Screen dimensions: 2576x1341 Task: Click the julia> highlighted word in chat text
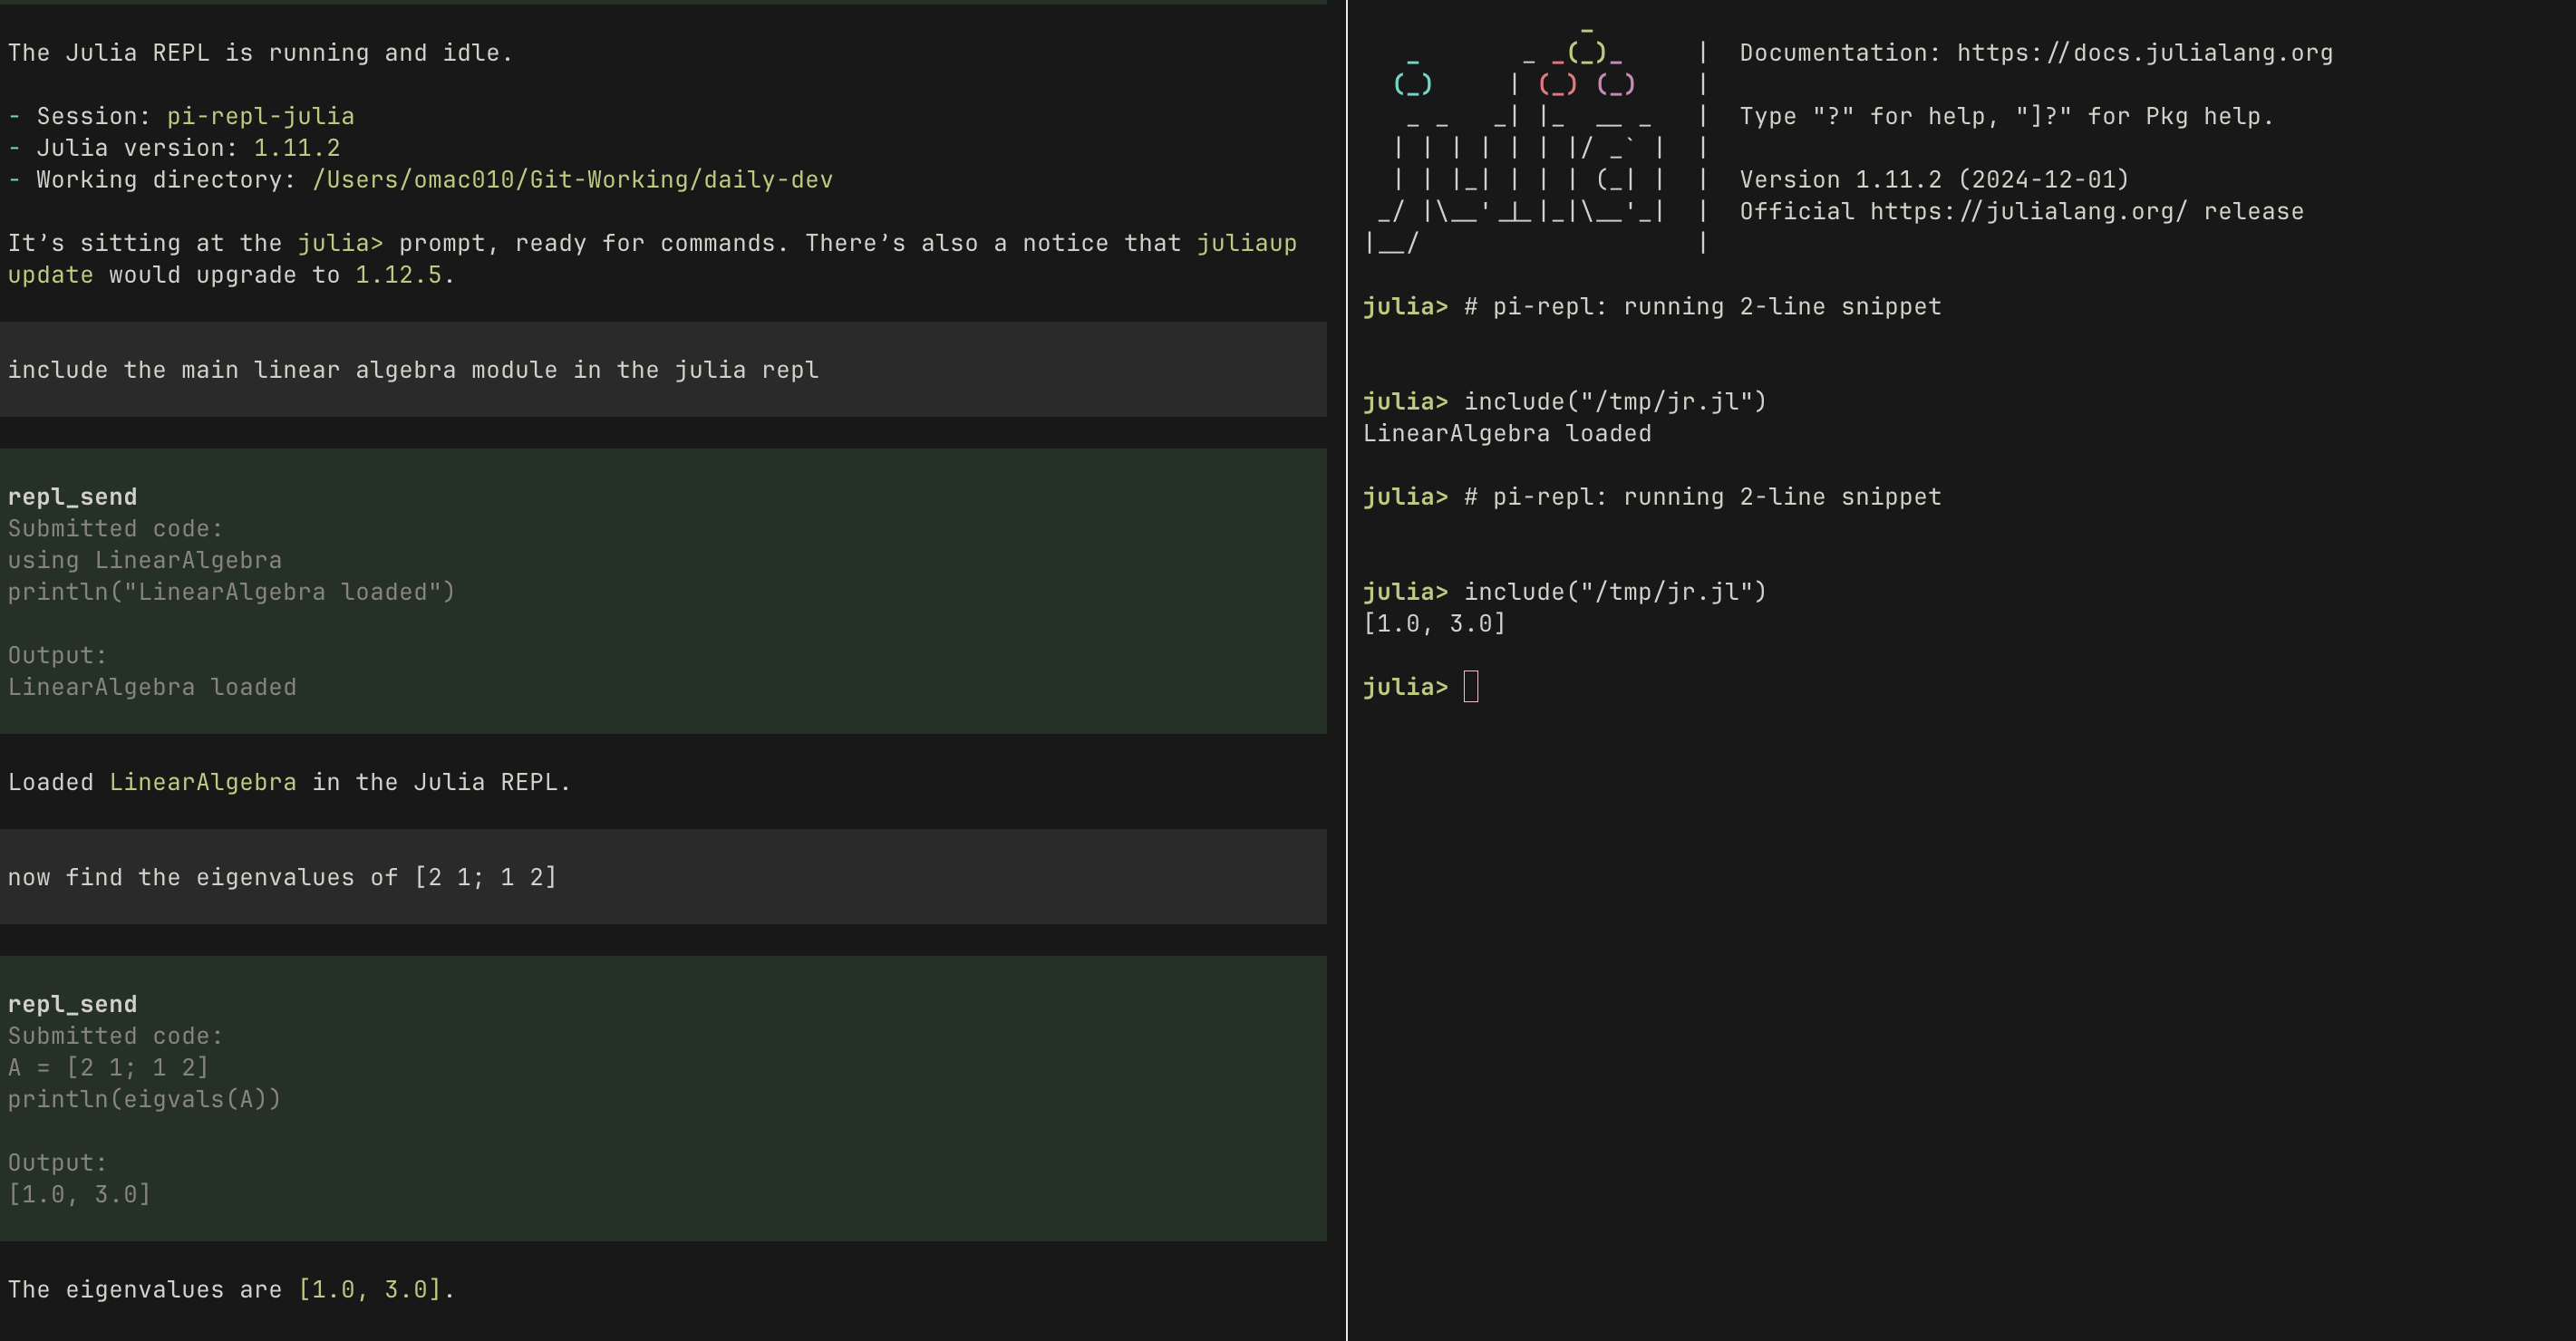[x=340, y=243]
